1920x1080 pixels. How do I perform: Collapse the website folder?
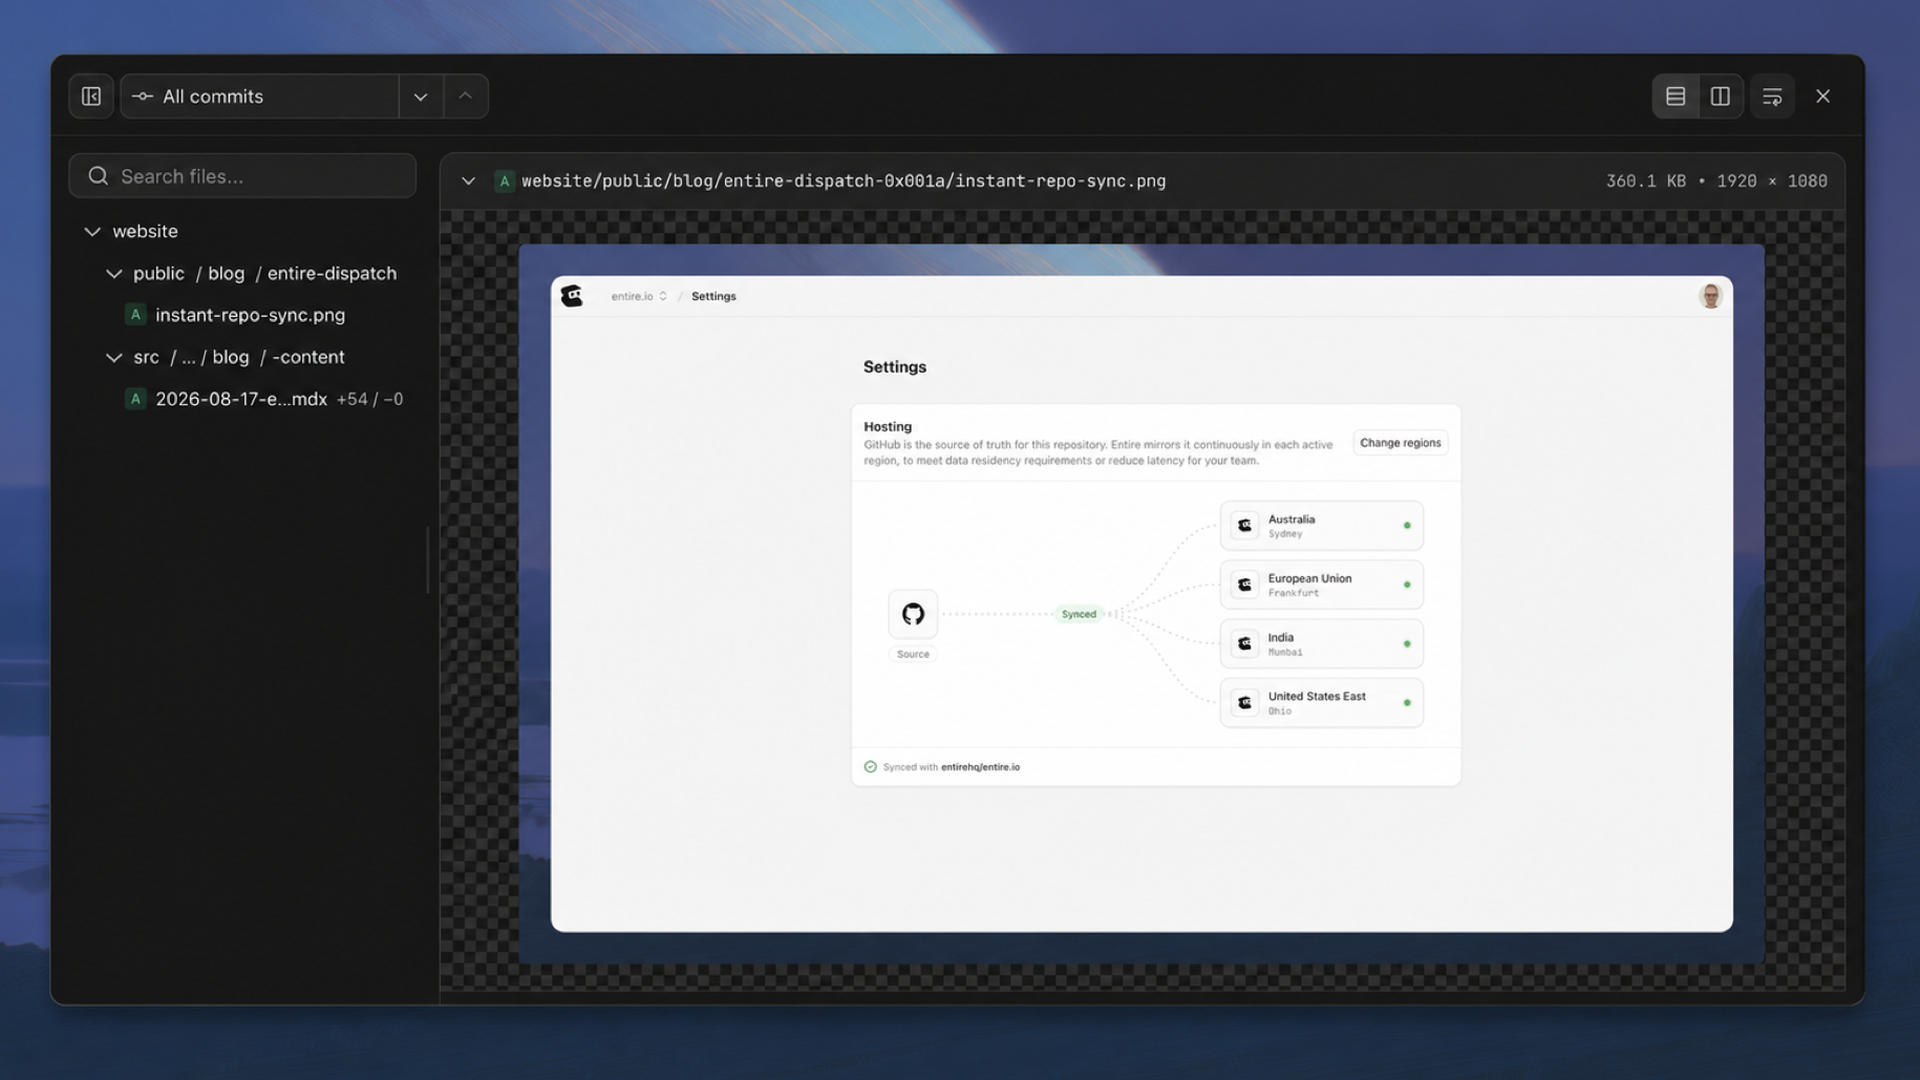pos(92,231)
